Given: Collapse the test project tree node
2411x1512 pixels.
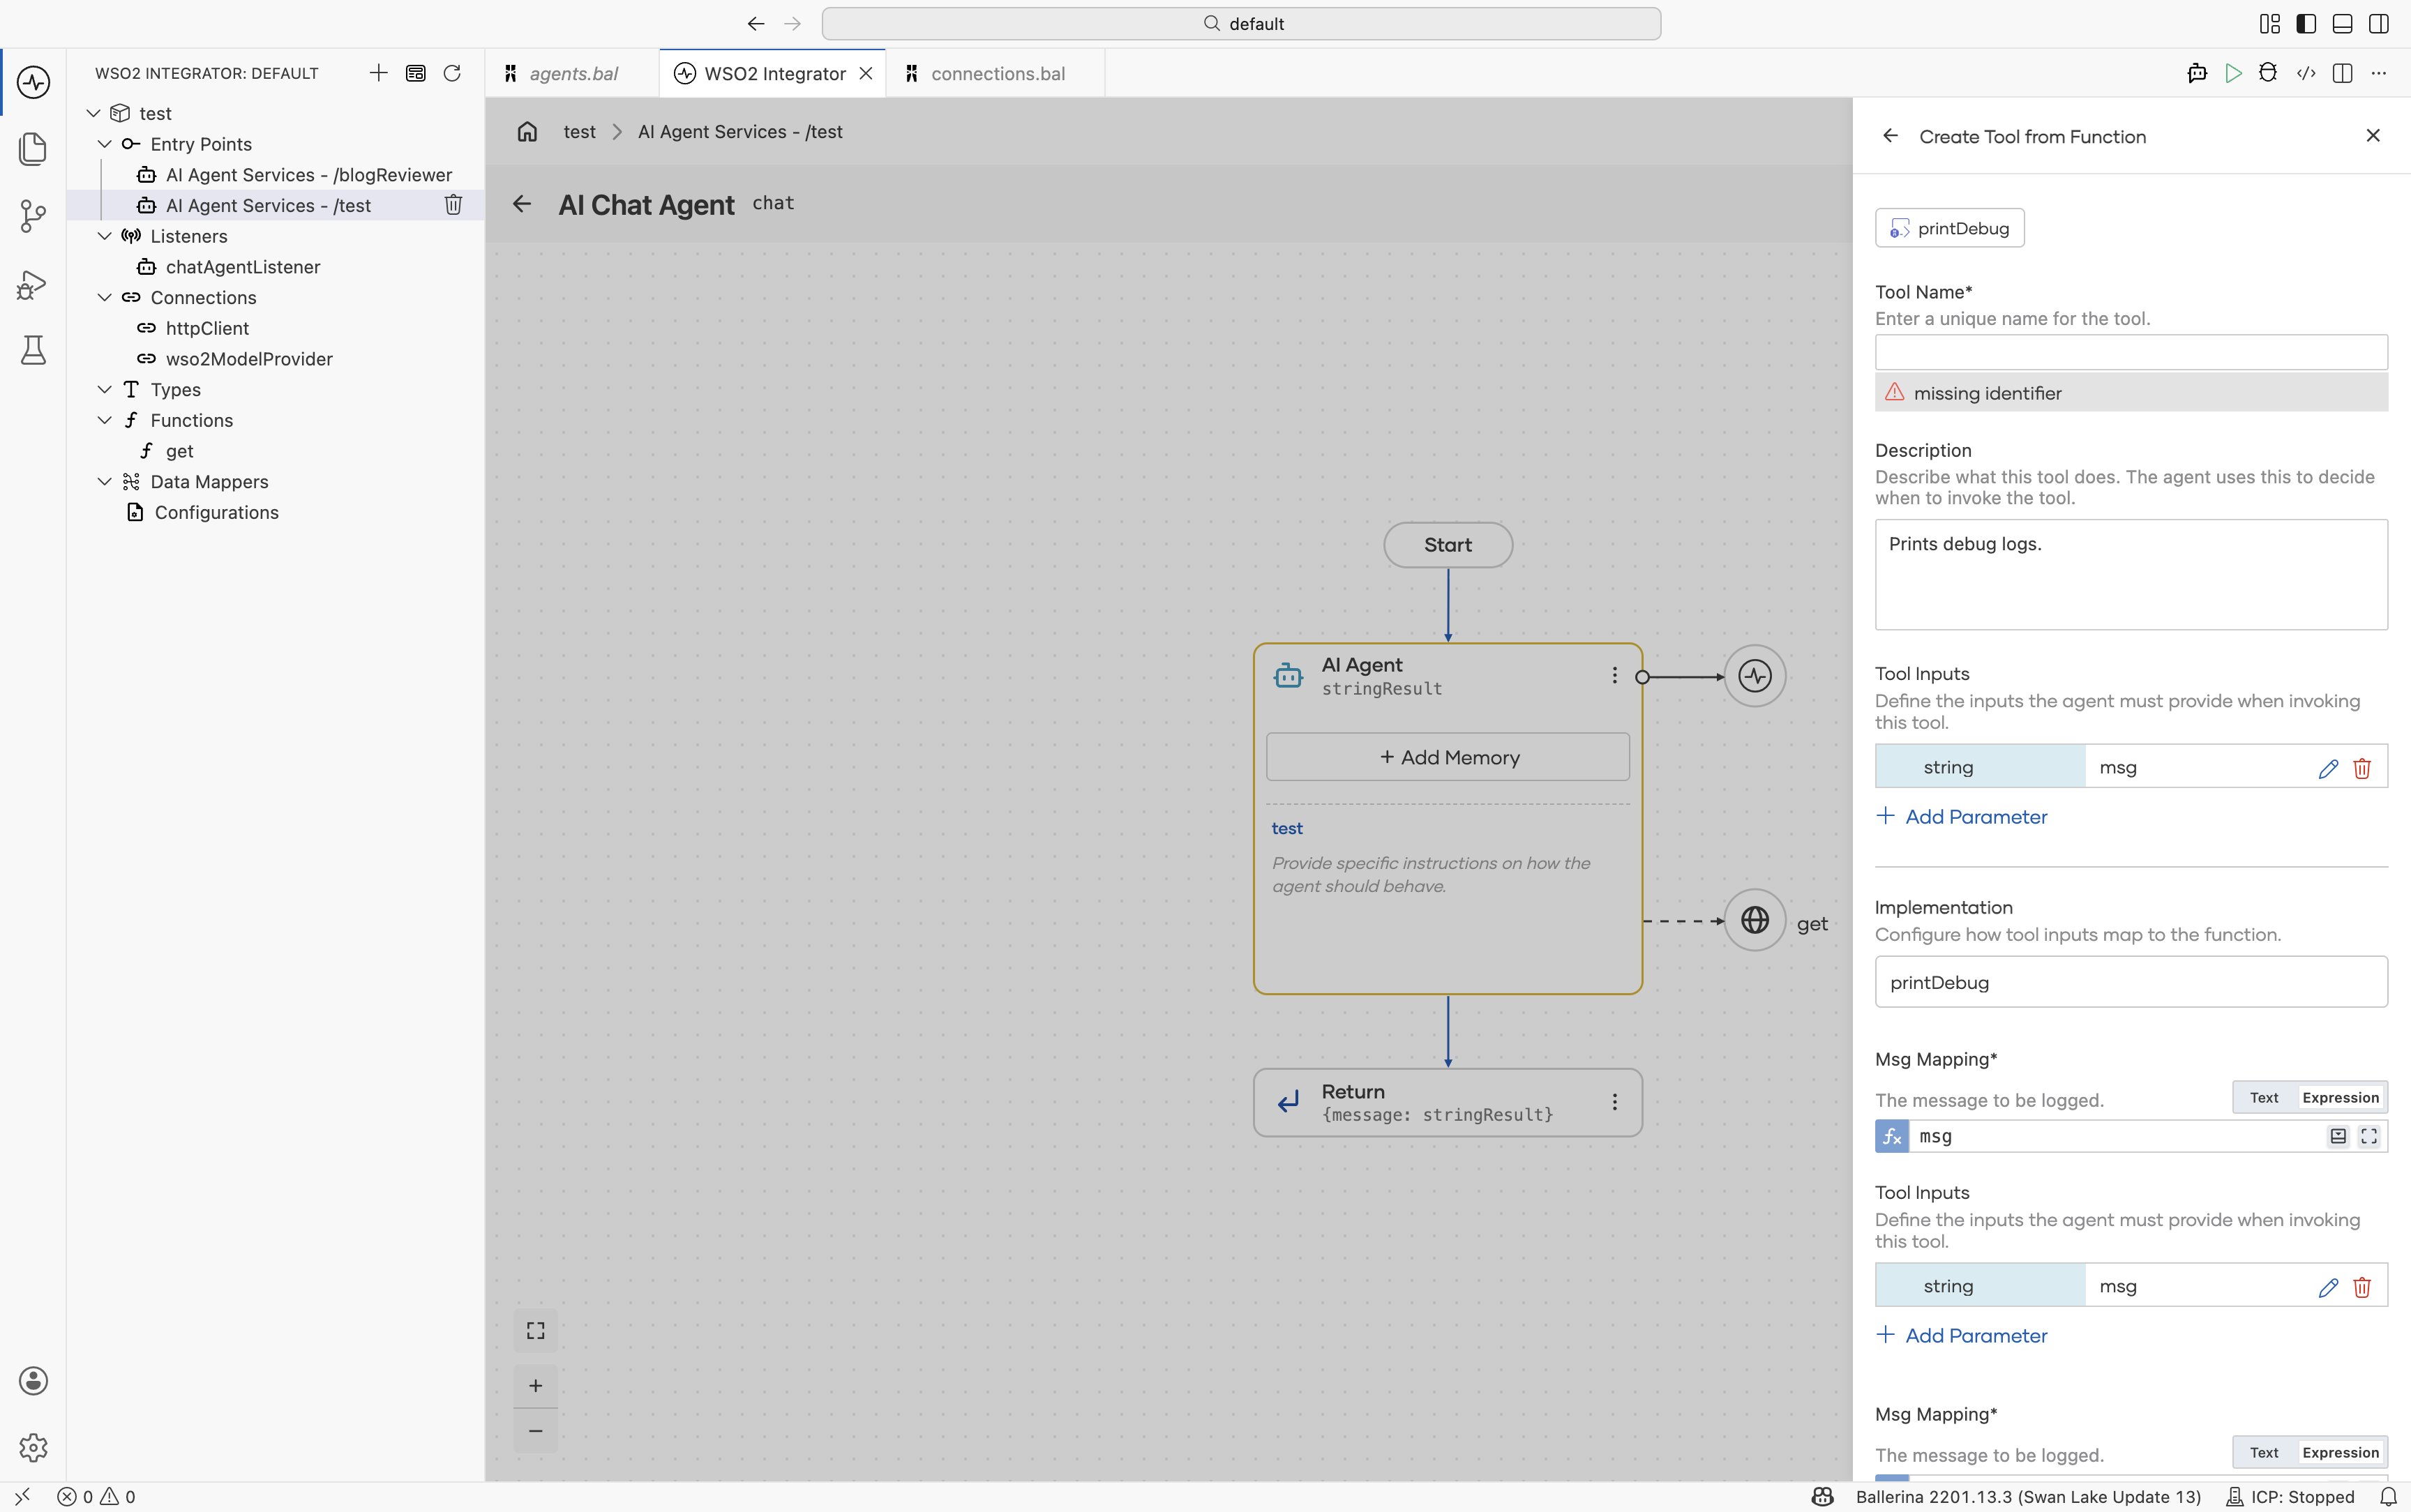Looking at the screenshot, I should click(x=94, y=113).
